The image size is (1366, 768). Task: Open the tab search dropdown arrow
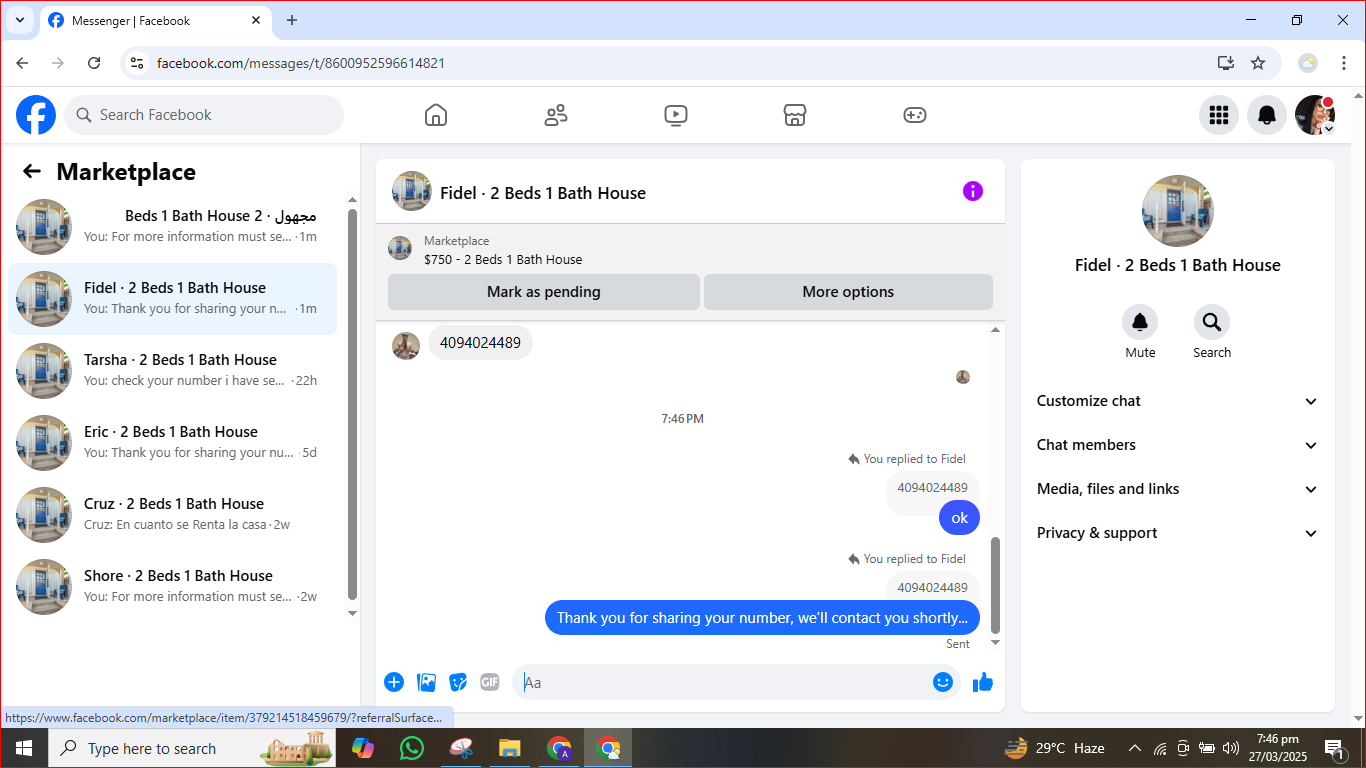point(19,20)
